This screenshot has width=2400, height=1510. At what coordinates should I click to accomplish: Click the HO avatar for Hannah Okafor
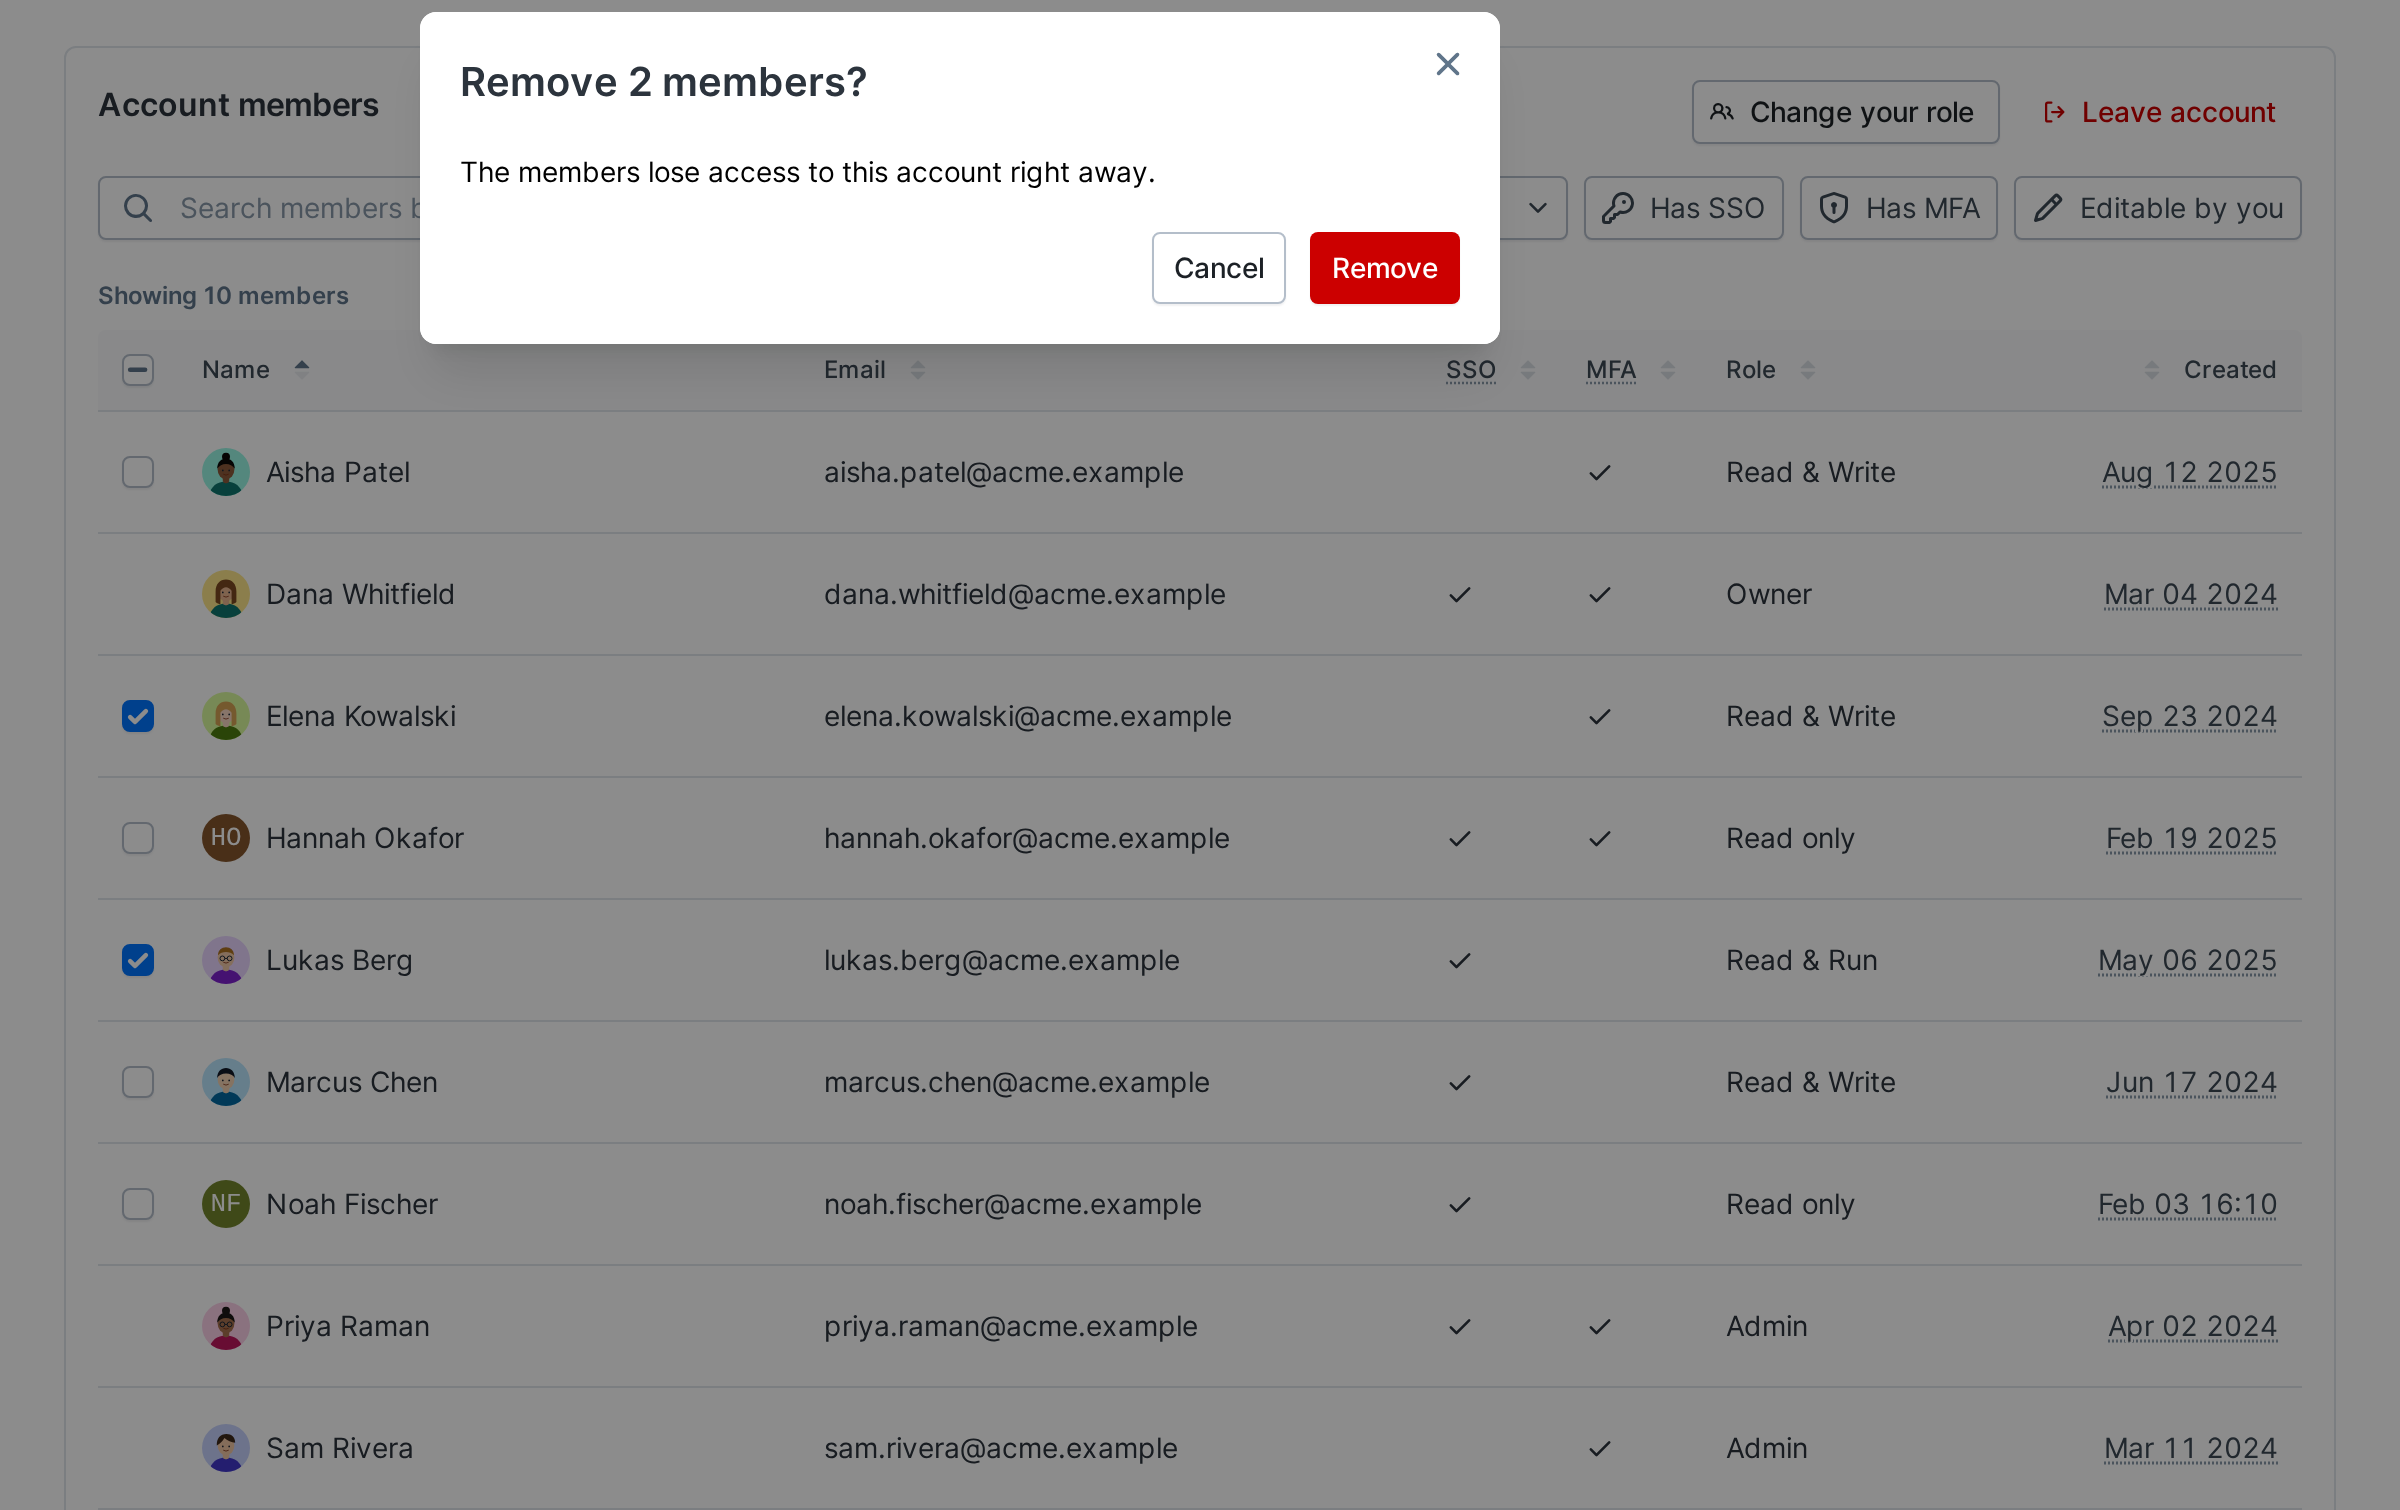point(226,838)
